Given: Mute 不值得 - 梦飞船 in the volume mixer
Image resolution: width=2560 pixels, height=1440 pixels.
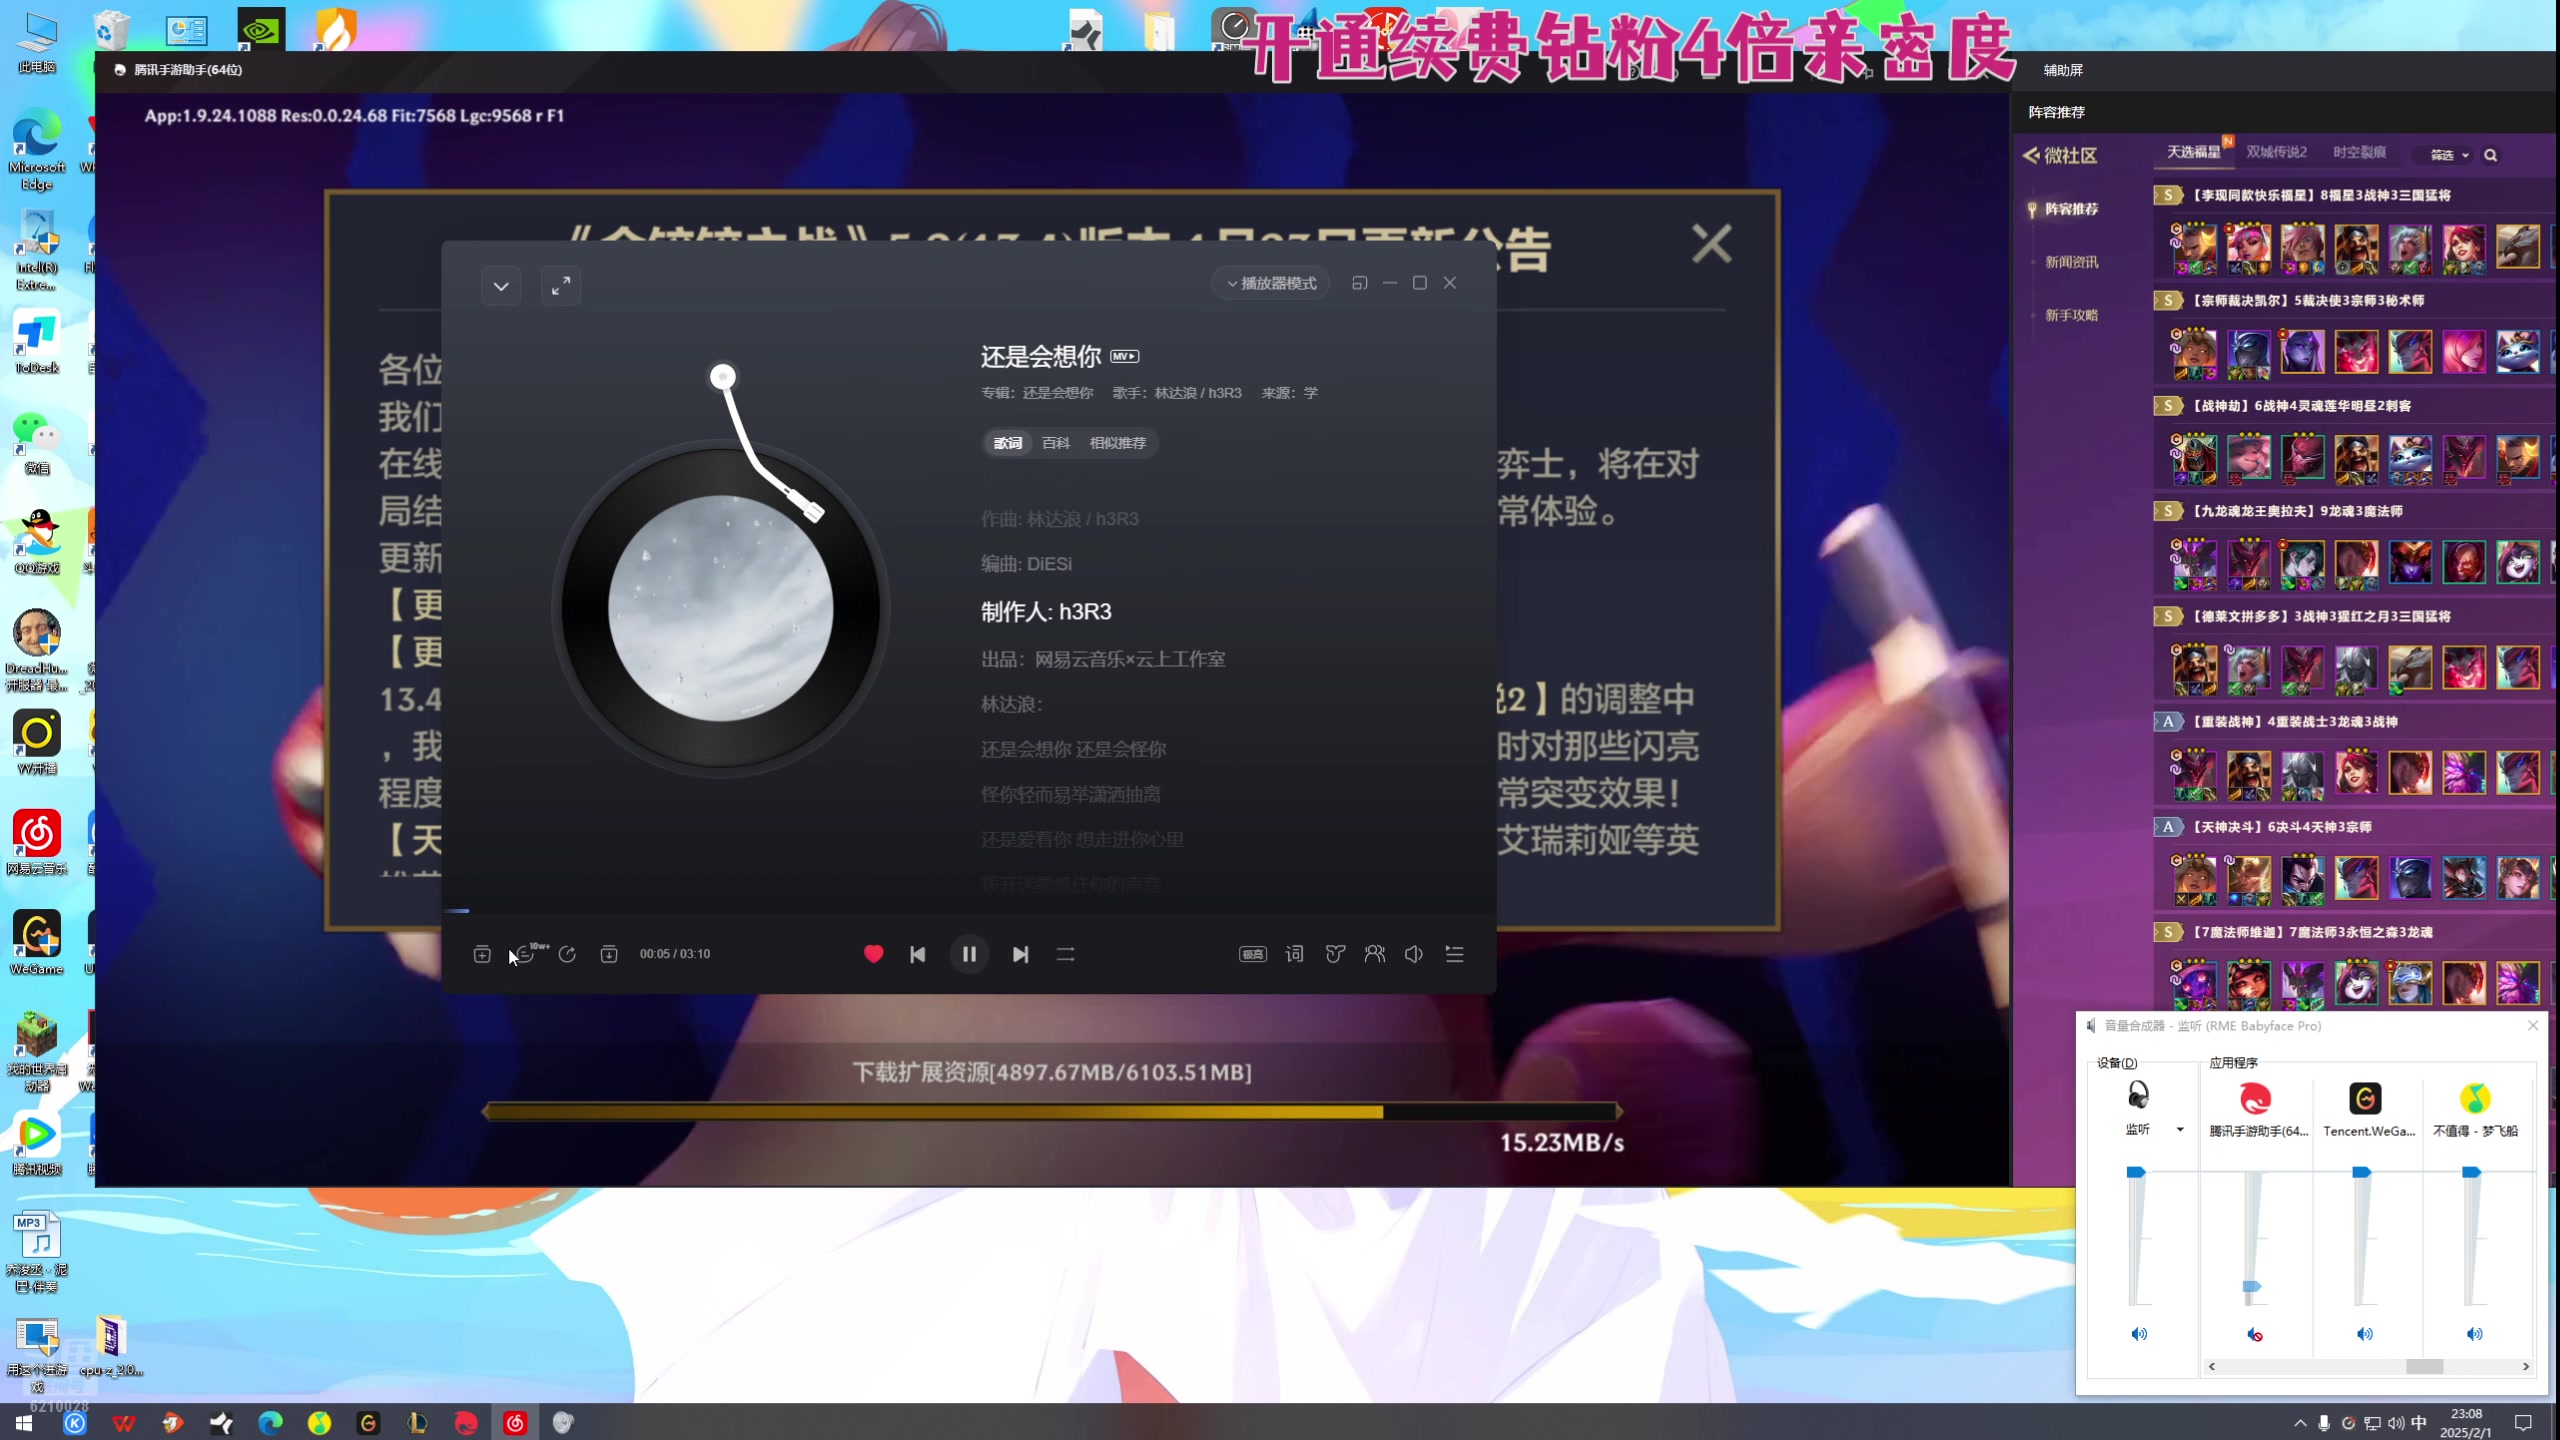Looking at the screenshot, I should [2475, 1334].
